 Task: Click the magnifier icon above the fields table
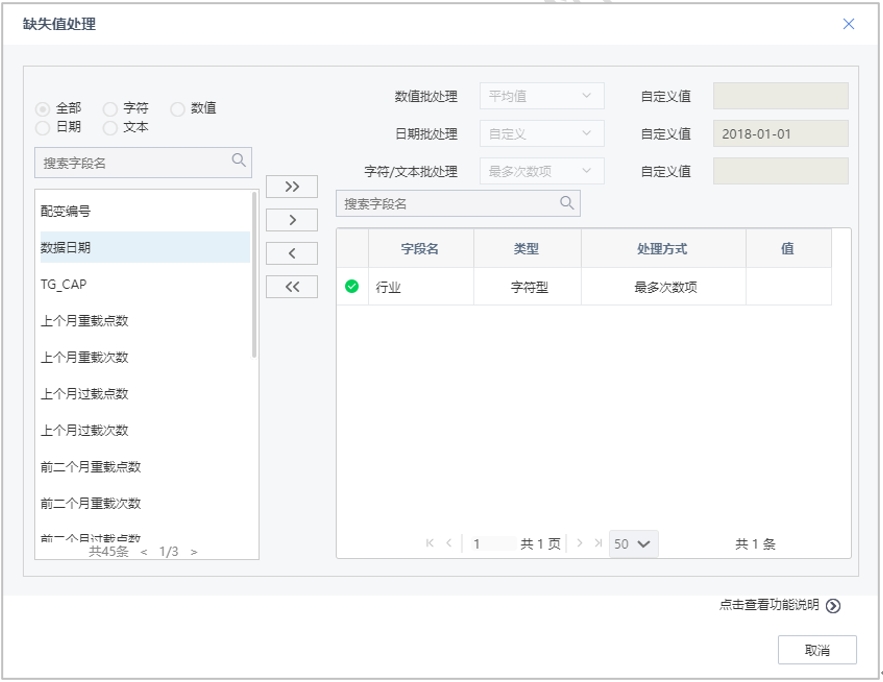pyautogui.click(x=566, y=203)
